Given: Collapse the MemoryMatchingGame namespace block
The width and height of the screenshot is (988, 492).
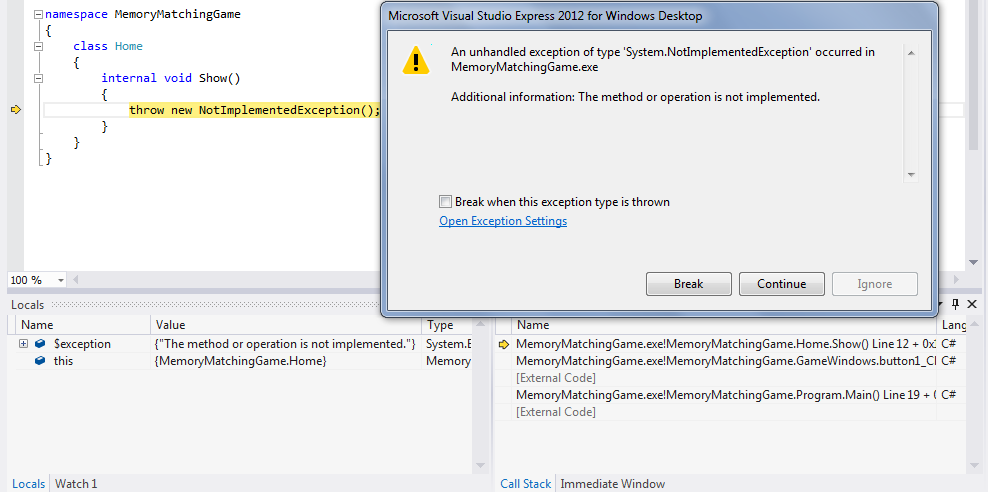Looking at the screenshot, I should [x=37, y=15].
